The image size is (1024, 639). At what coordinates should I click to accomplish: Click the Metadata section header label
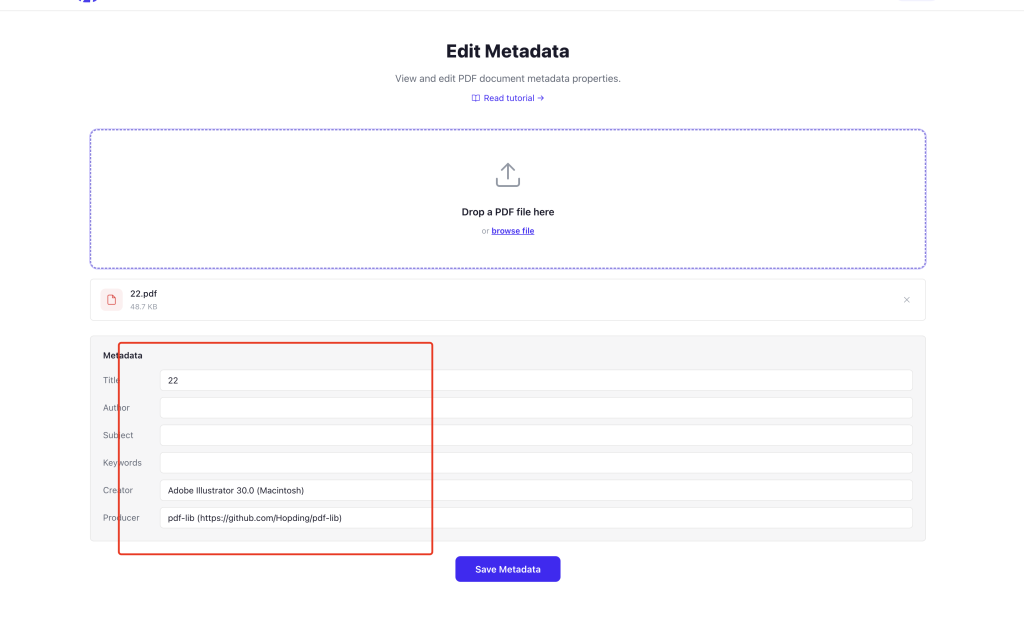point(122,355)
